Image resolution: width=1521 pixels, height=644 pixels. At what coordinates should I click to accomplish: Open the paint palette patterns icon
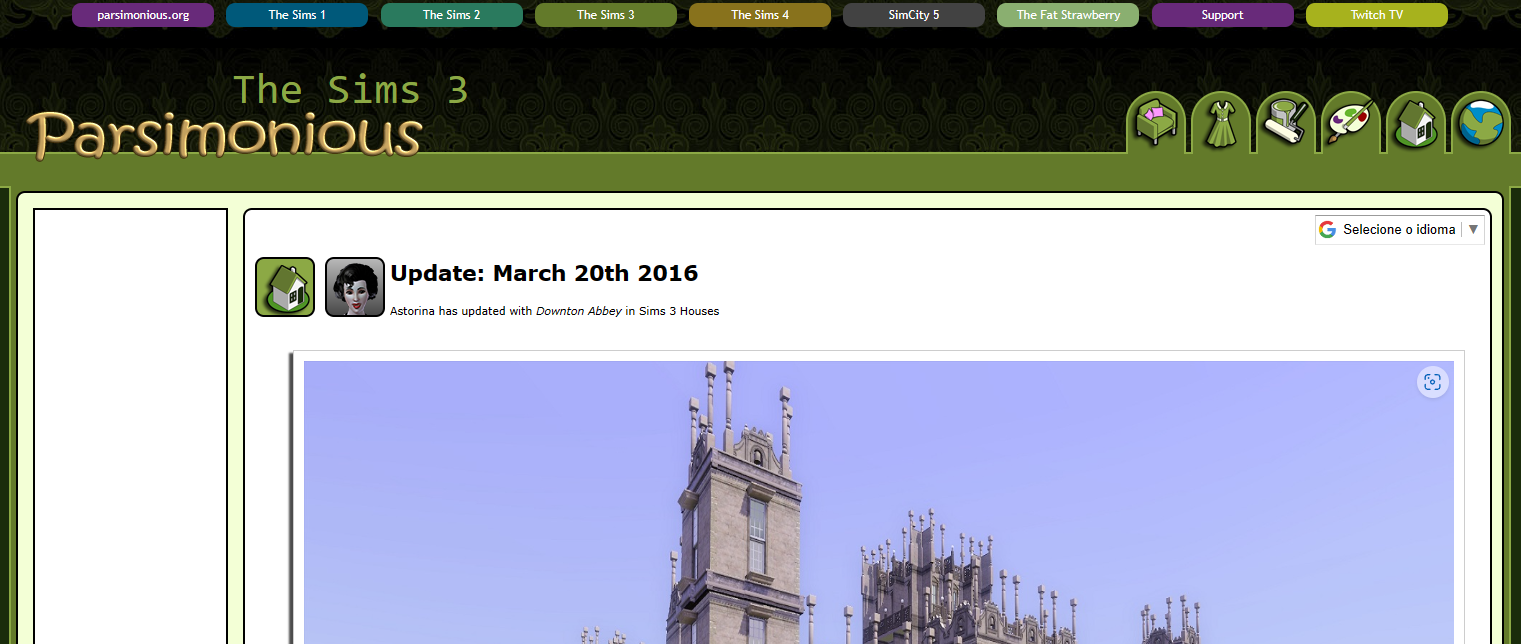pyautogui.click(x=1351, y=123)
